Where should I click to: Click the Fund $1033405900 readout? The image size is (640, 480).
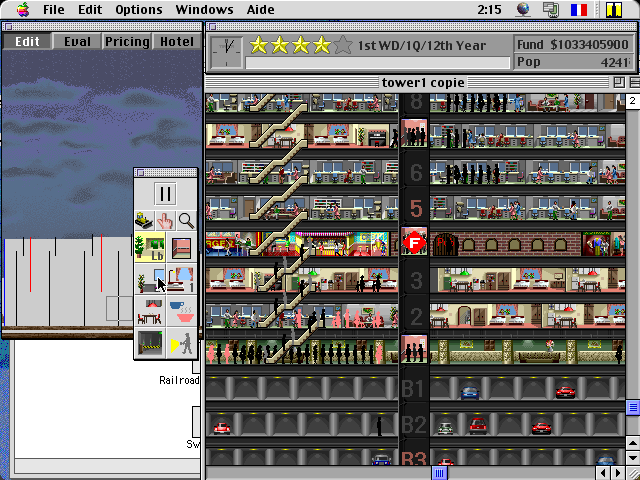coord(573,44)
